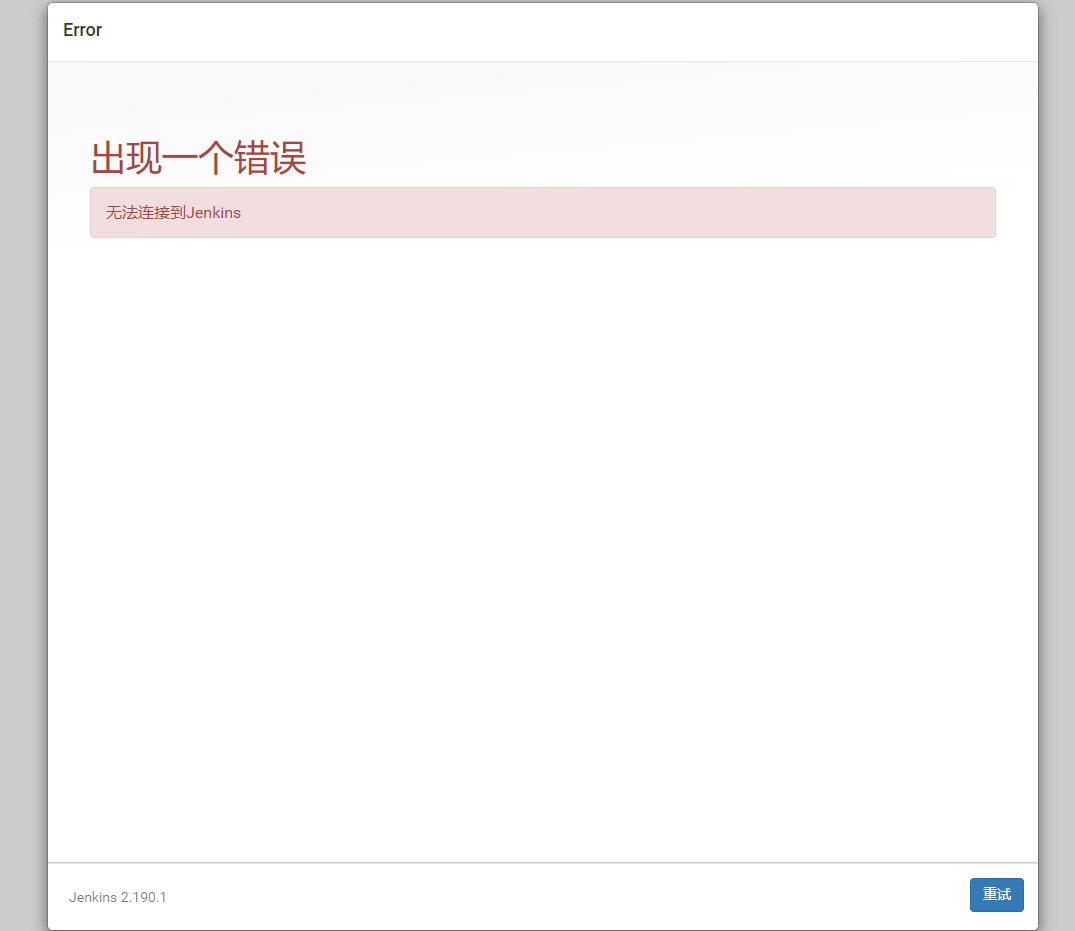Click the footer area between version and 重试
The height and width of the screenshot is (931, 1075).
[560, 896]
